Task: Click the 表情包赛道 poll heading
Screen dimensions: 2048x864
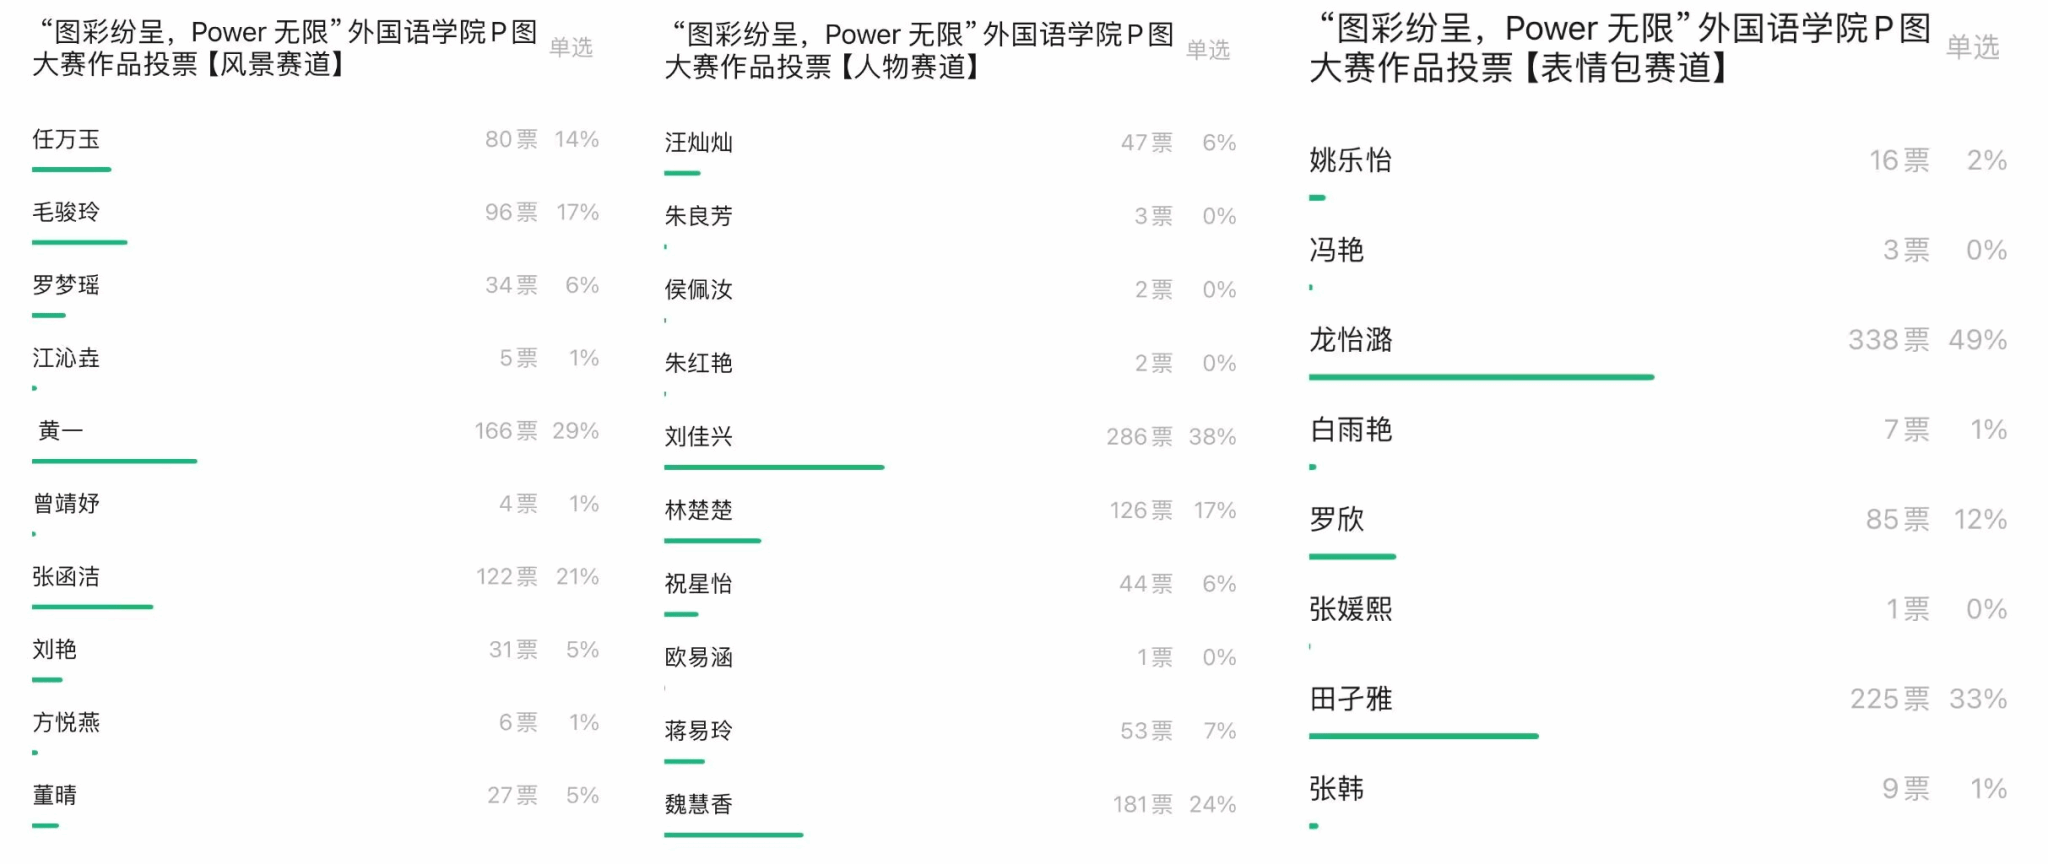Action: click(1618, 48)
